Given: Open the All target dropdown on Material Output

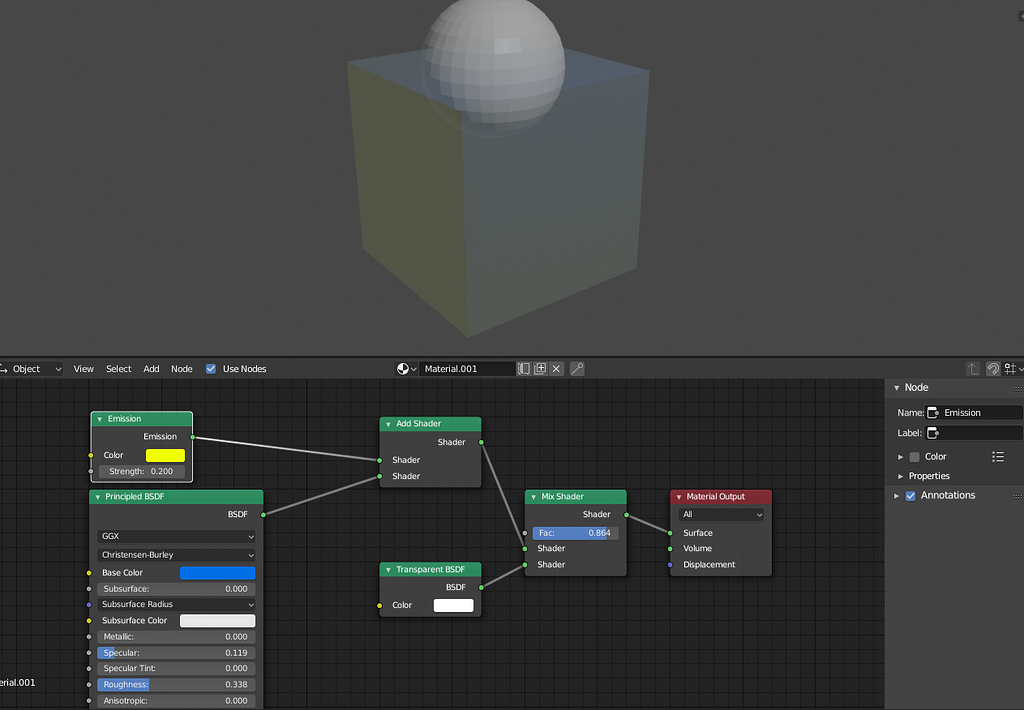Looking at the screenshot, I should coord(720,514).
